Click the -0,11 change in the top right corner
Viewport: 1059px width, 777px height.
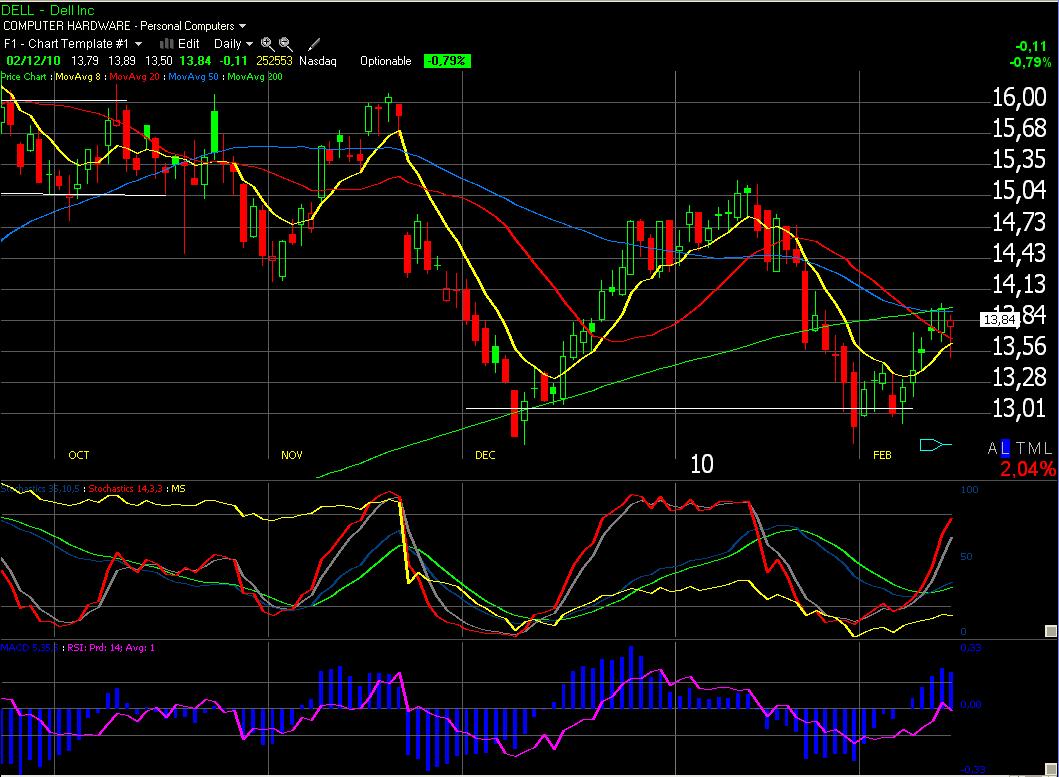1031,46
